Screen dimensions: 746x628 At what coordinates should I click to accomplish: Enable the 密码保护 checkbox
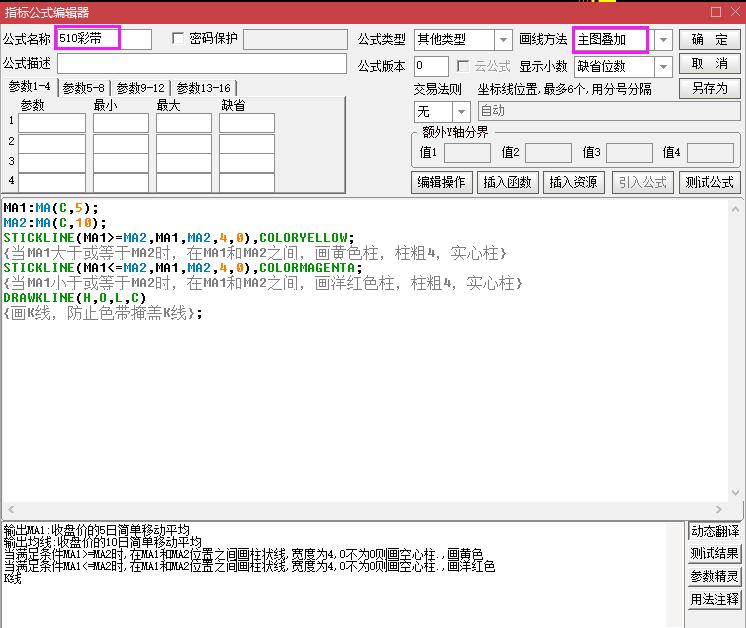pos(179,39)
